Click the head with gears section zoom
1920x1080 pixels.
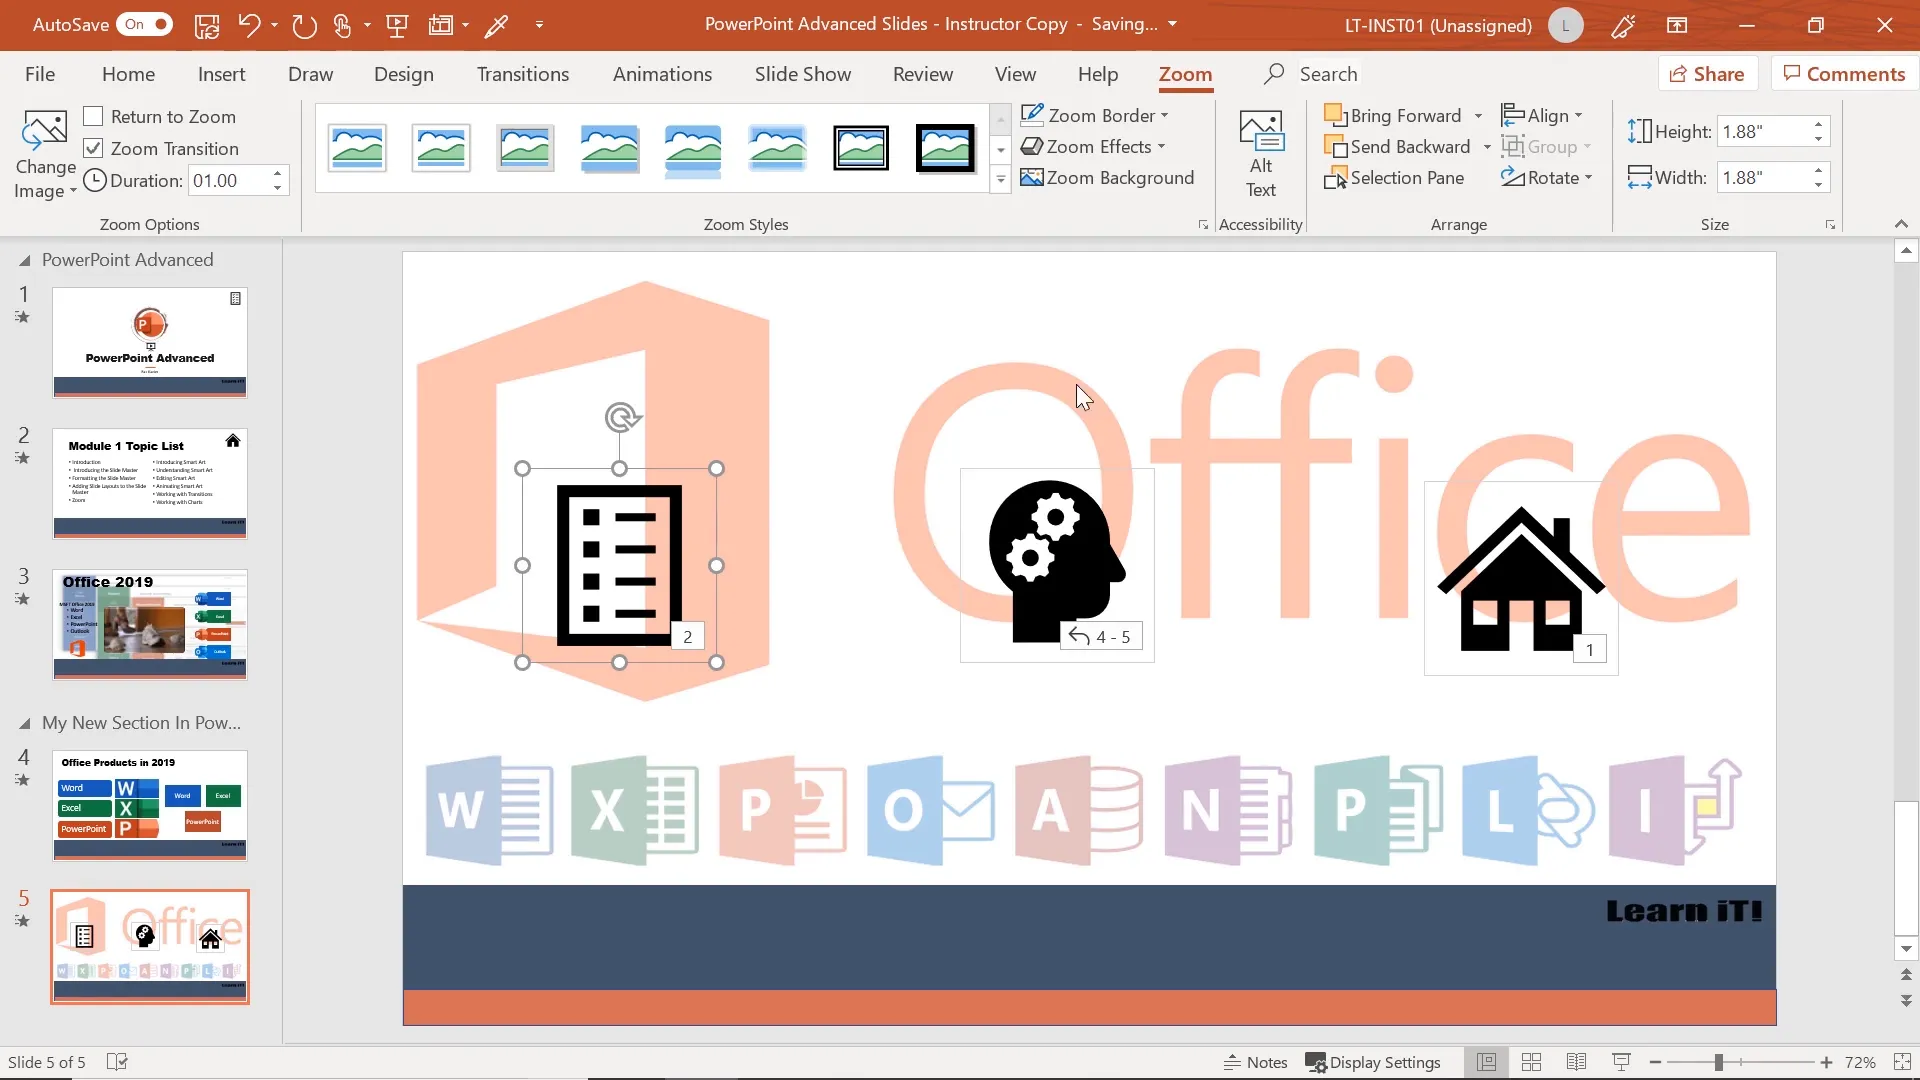coord(1057,565)
